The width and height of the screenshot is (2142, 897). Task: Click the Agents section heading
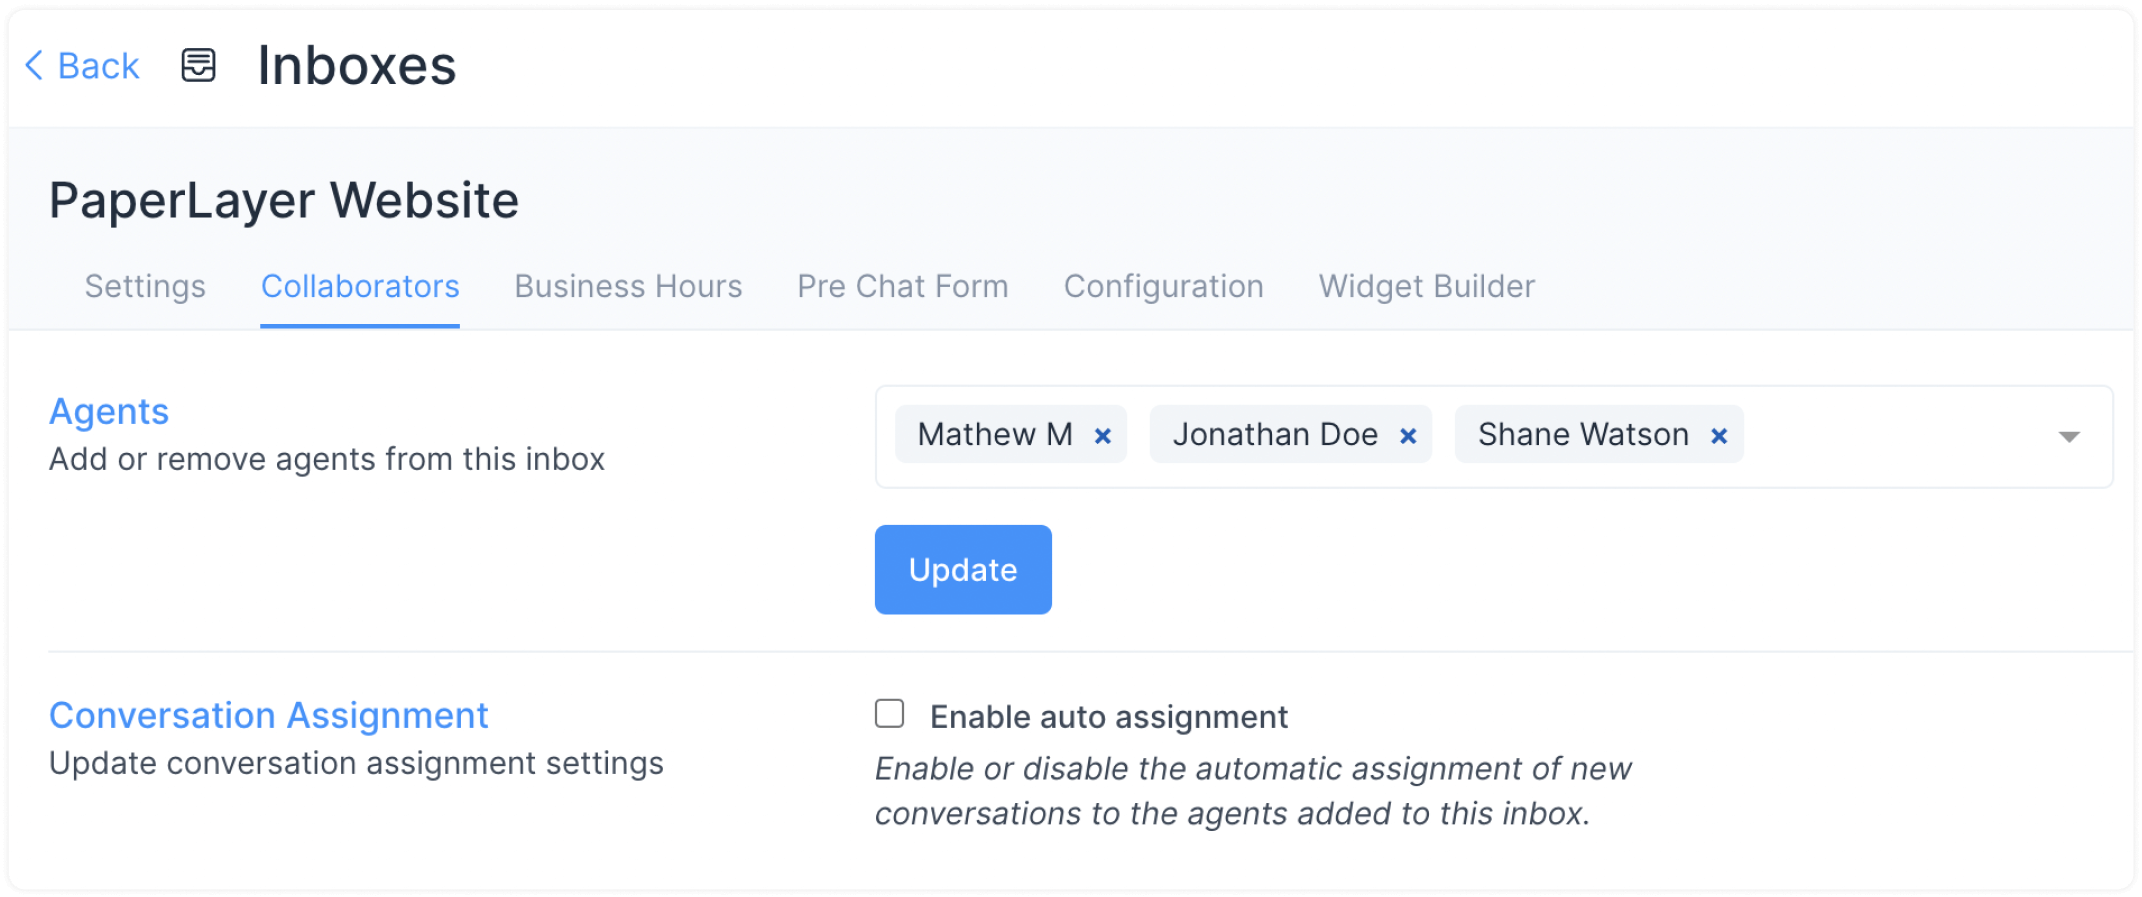108,411
